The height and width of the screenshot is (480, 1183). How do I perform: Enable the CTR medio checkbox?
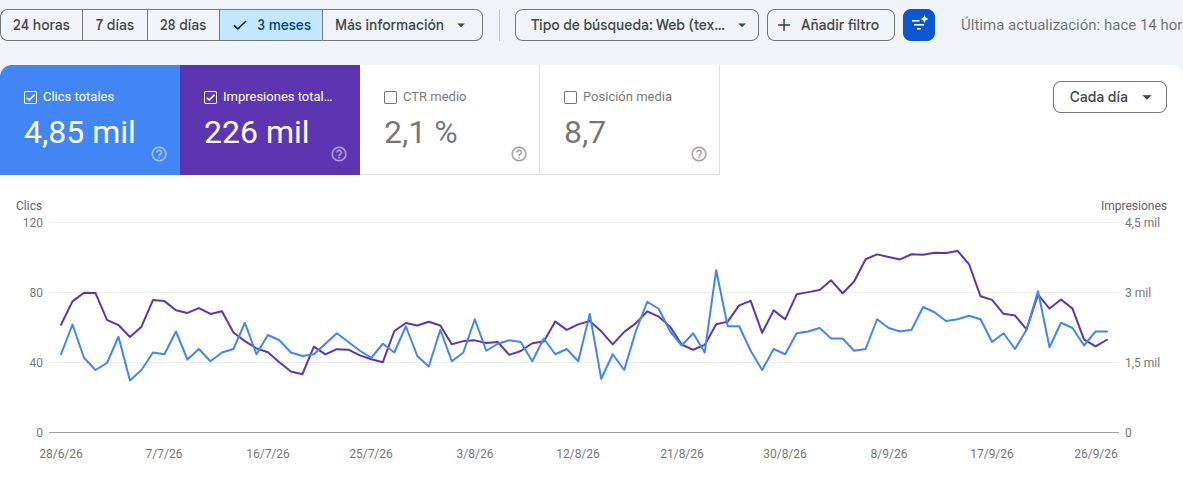[391, 97]
